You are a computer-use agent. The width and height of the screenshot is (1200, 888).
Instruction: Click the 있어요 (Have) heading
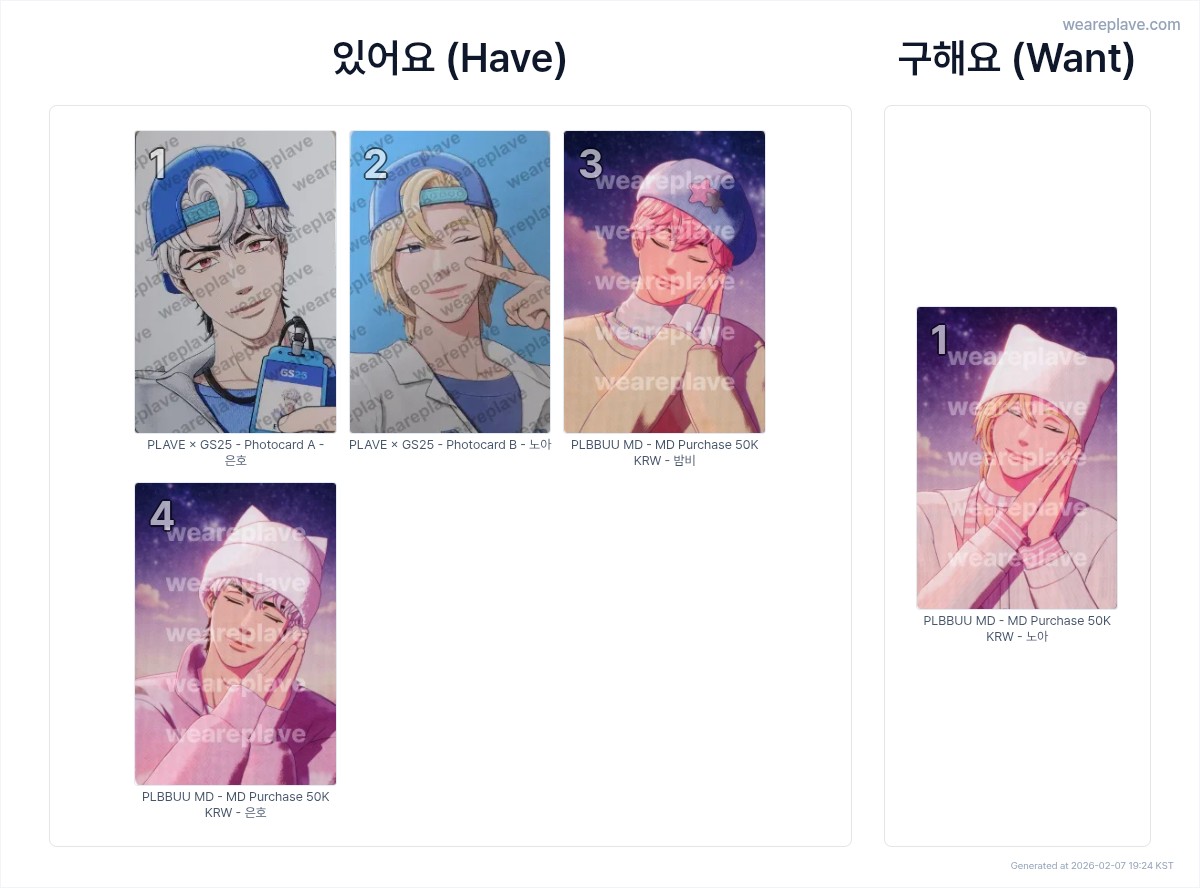point(450,59)
